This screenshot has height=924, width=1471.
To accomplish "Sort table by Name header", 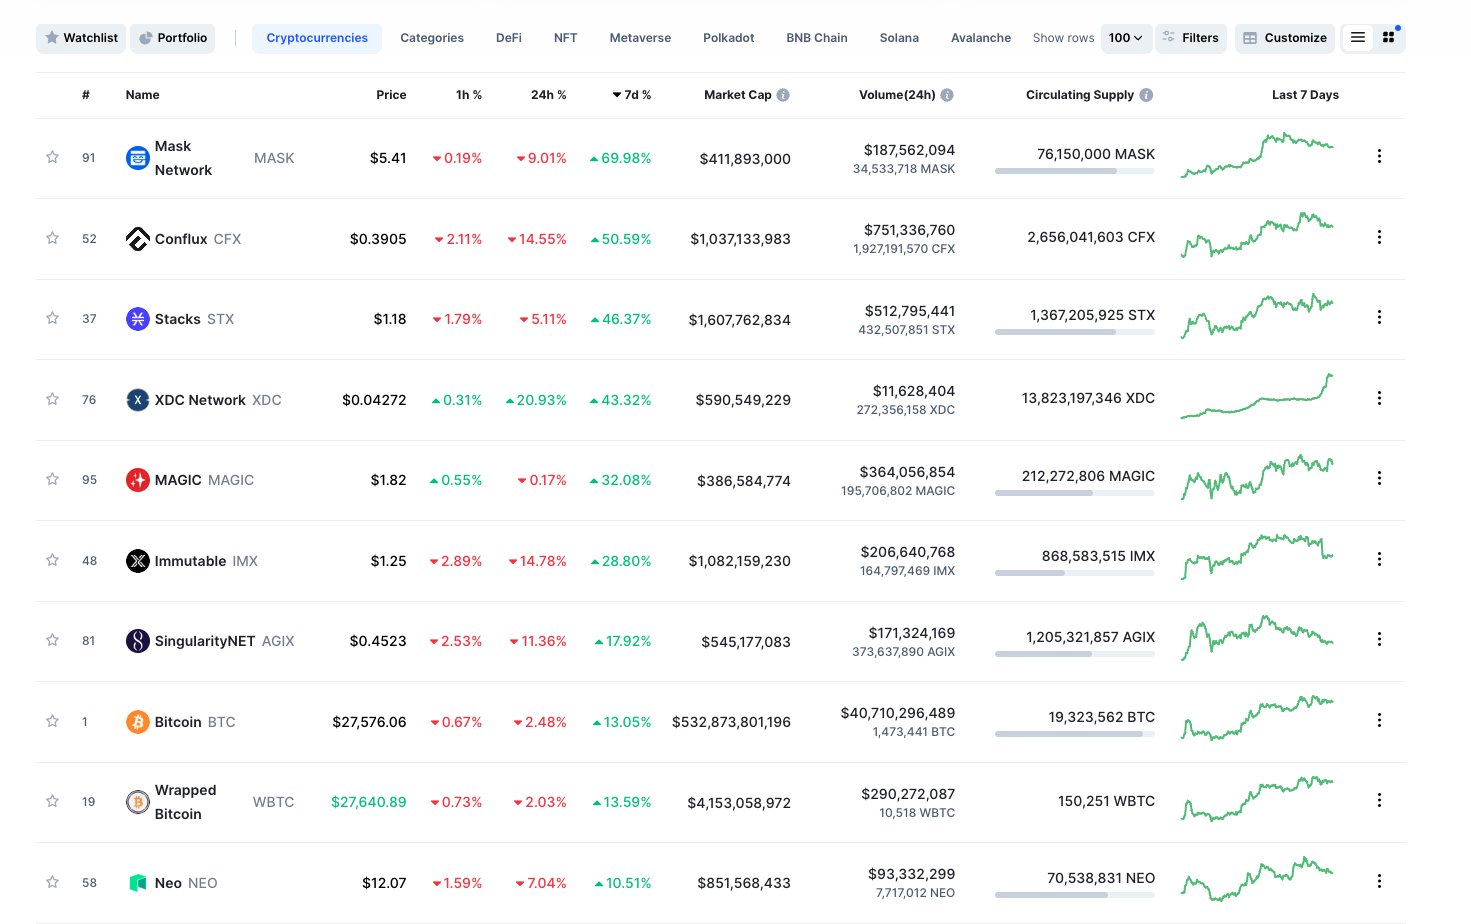I will click(x=142, y=95).
